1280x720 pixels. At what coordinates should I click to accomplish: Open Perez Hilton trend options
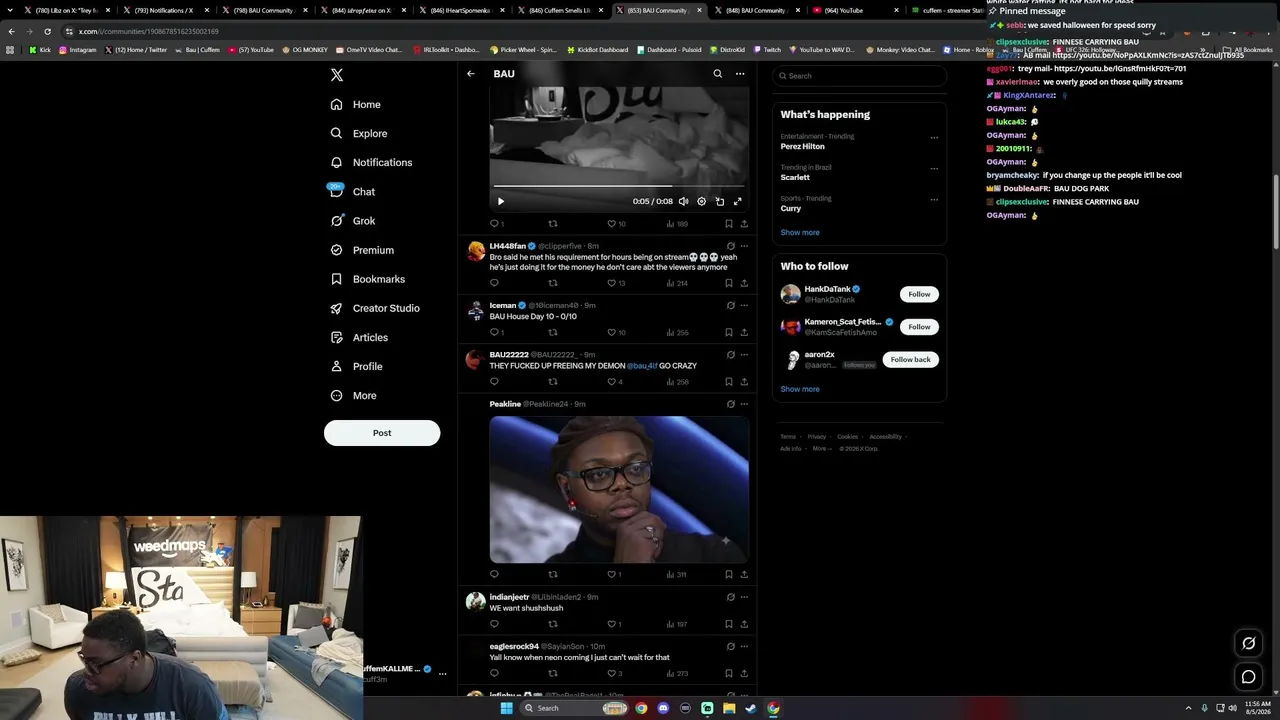pyautogui.click(x=934, y=137)
